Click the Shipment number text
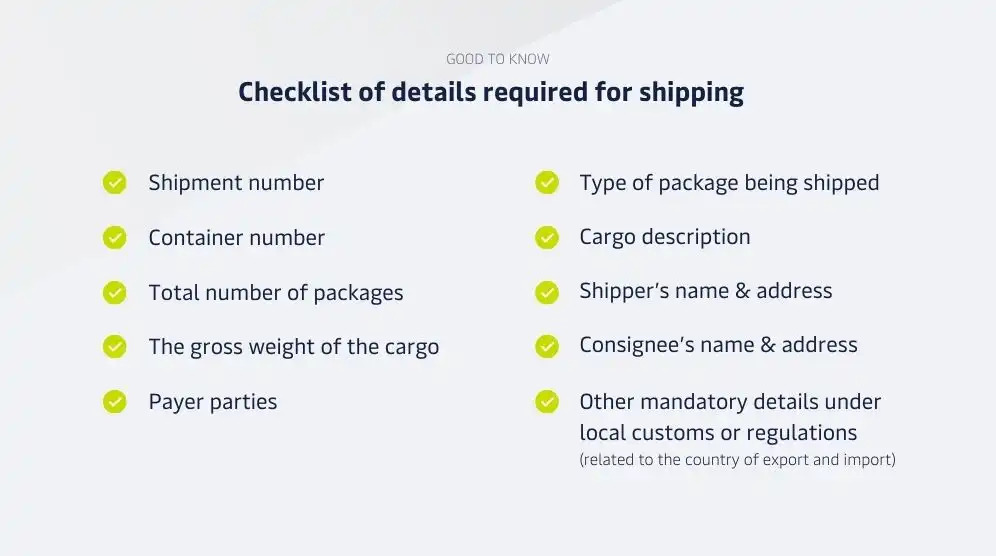 tap(236, 183)
